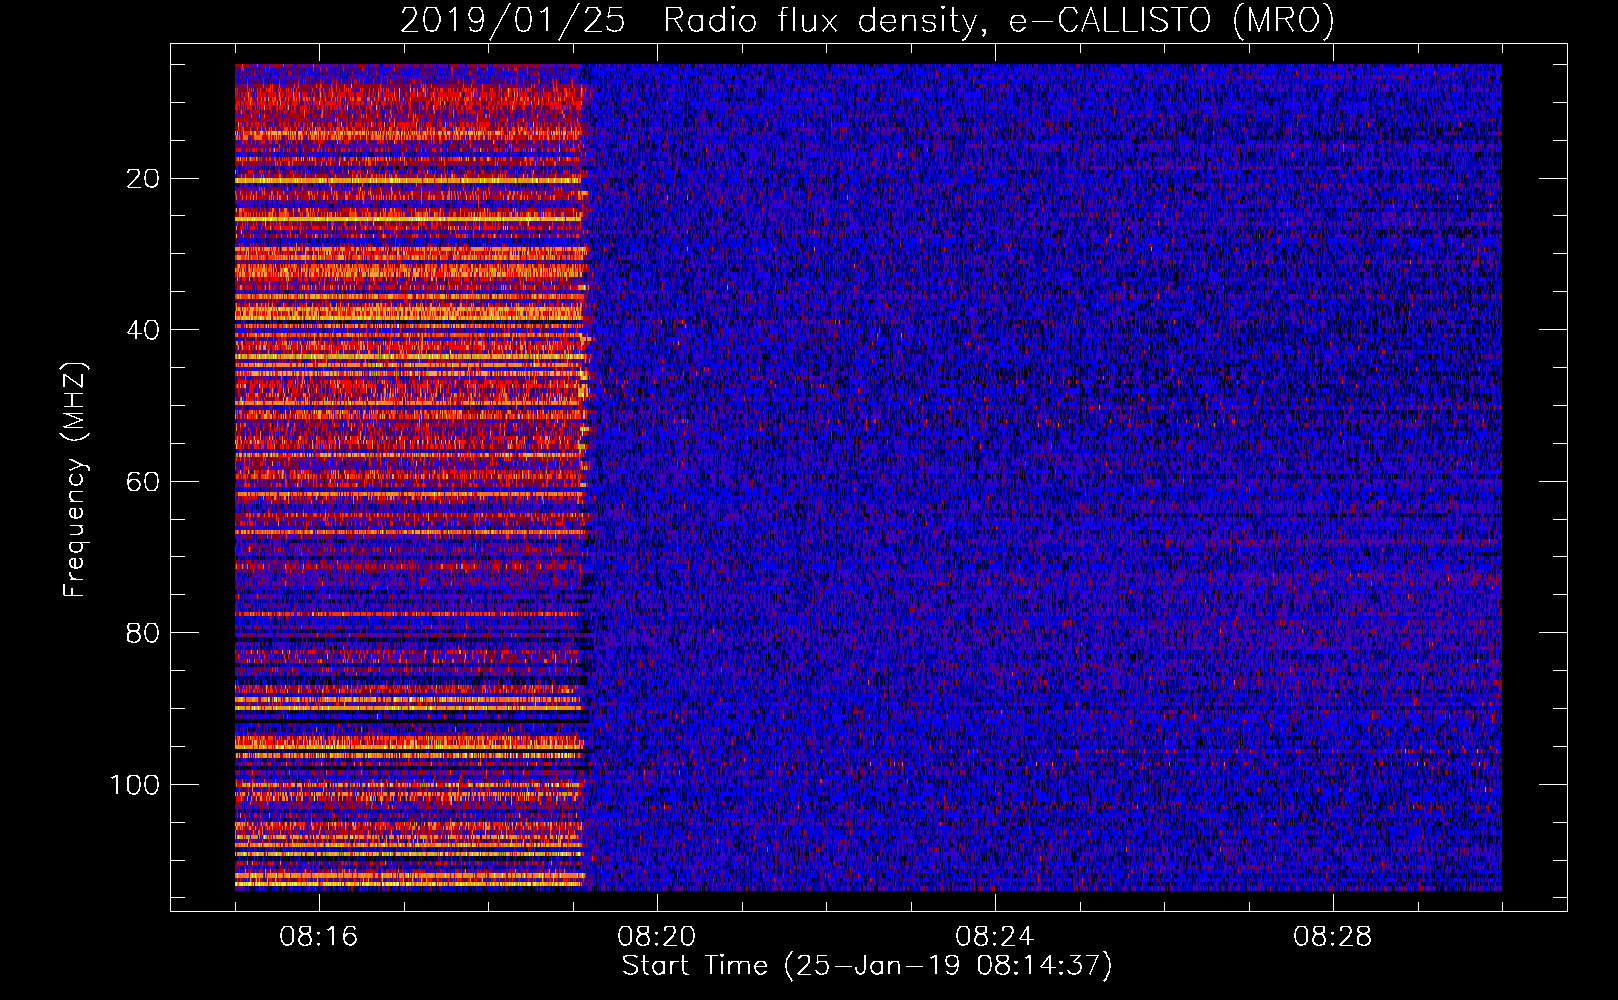Select the 08:20 time tick label
The width and height of the screenshot is (1618, 1000).
pos(657,937)
